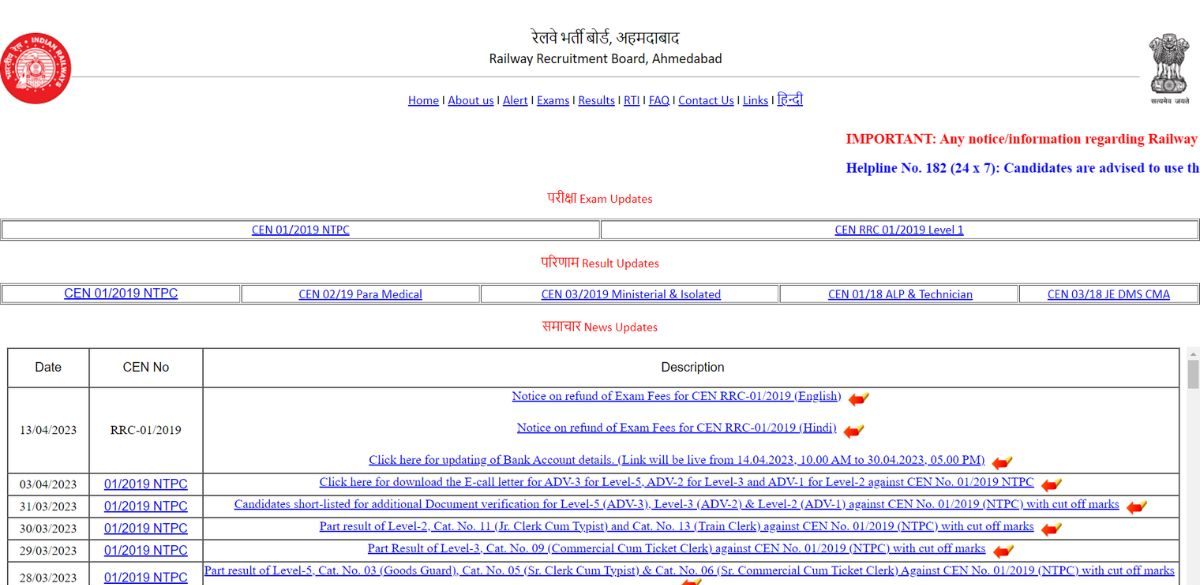The height and width of the screenshot is (585, 1200).
Task: Click the news table scrollbar thumb
Action: click(1192, 374)
